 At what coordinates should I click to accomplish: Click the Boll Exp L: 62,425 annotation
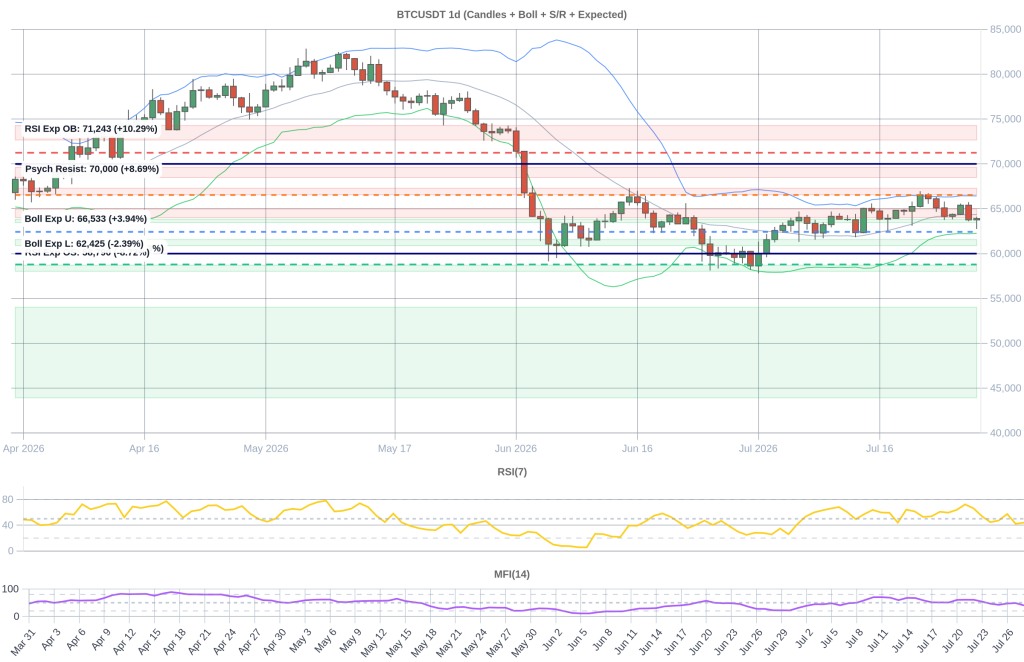pos(84,244)
